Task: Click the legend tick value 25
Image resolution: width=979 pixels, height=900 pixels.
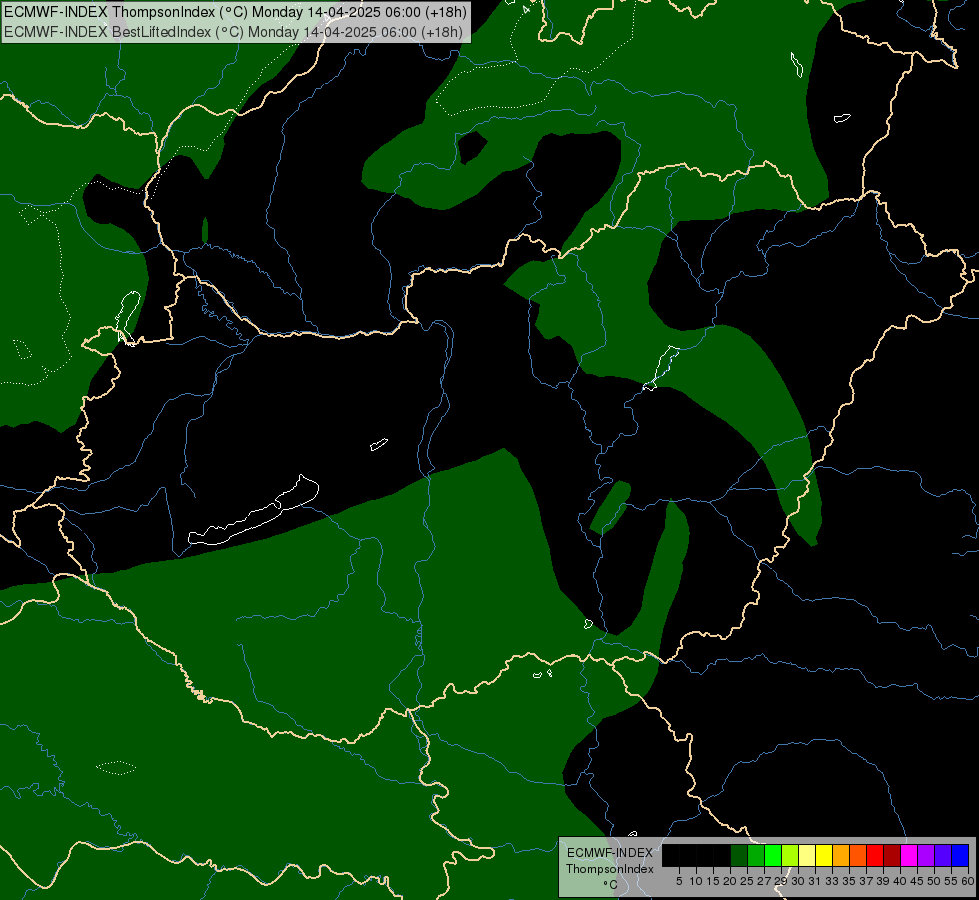Action: 747,881
